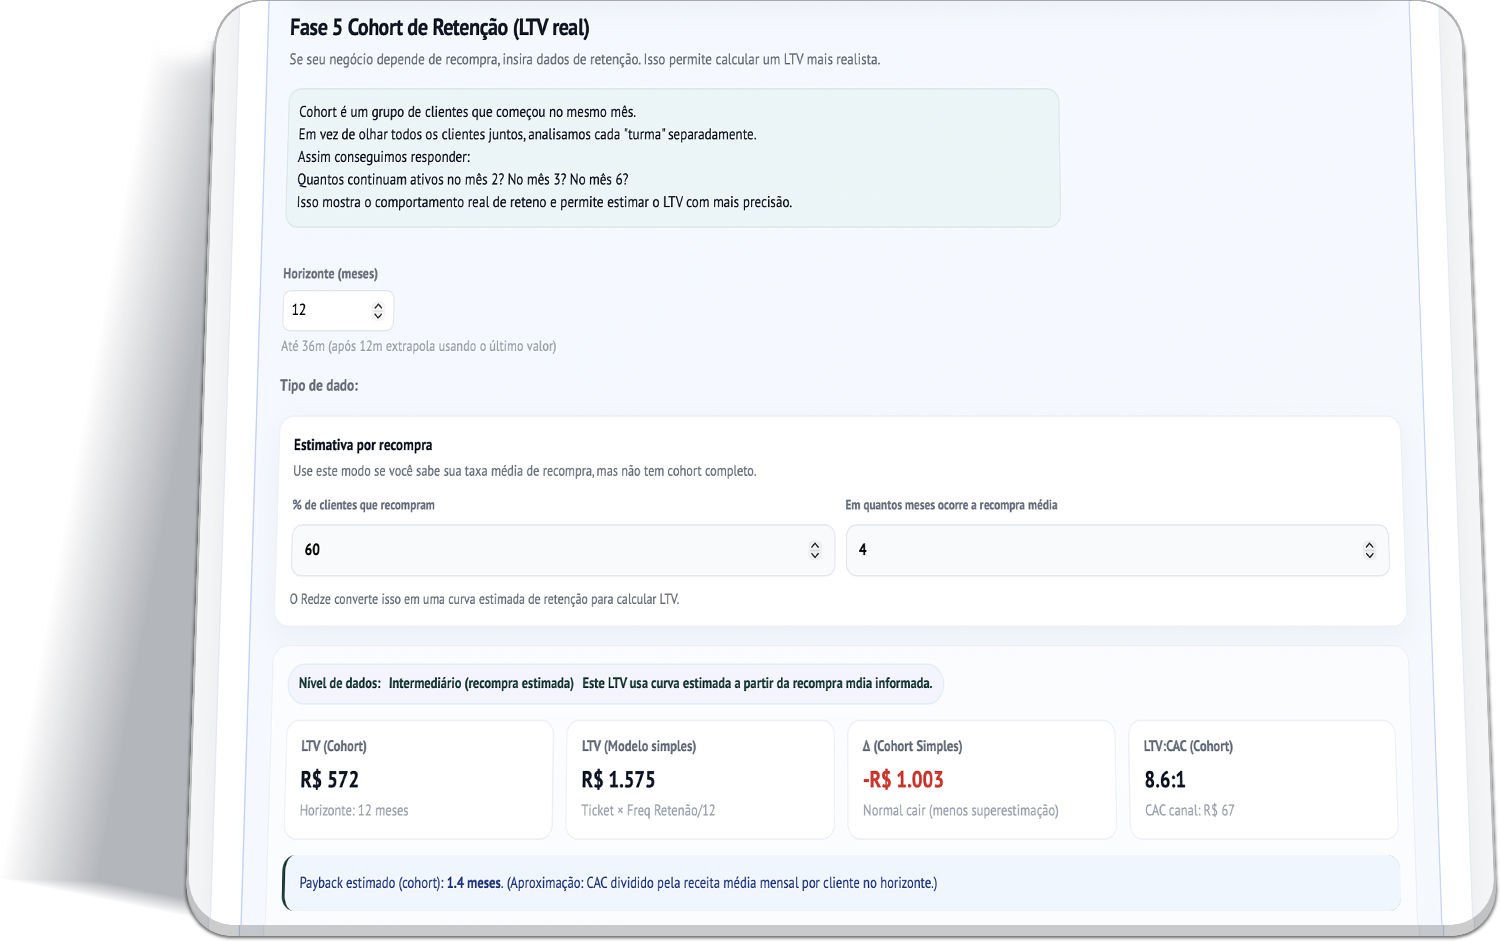Select the Estimativa por recompra title

(x=363, y=445)
